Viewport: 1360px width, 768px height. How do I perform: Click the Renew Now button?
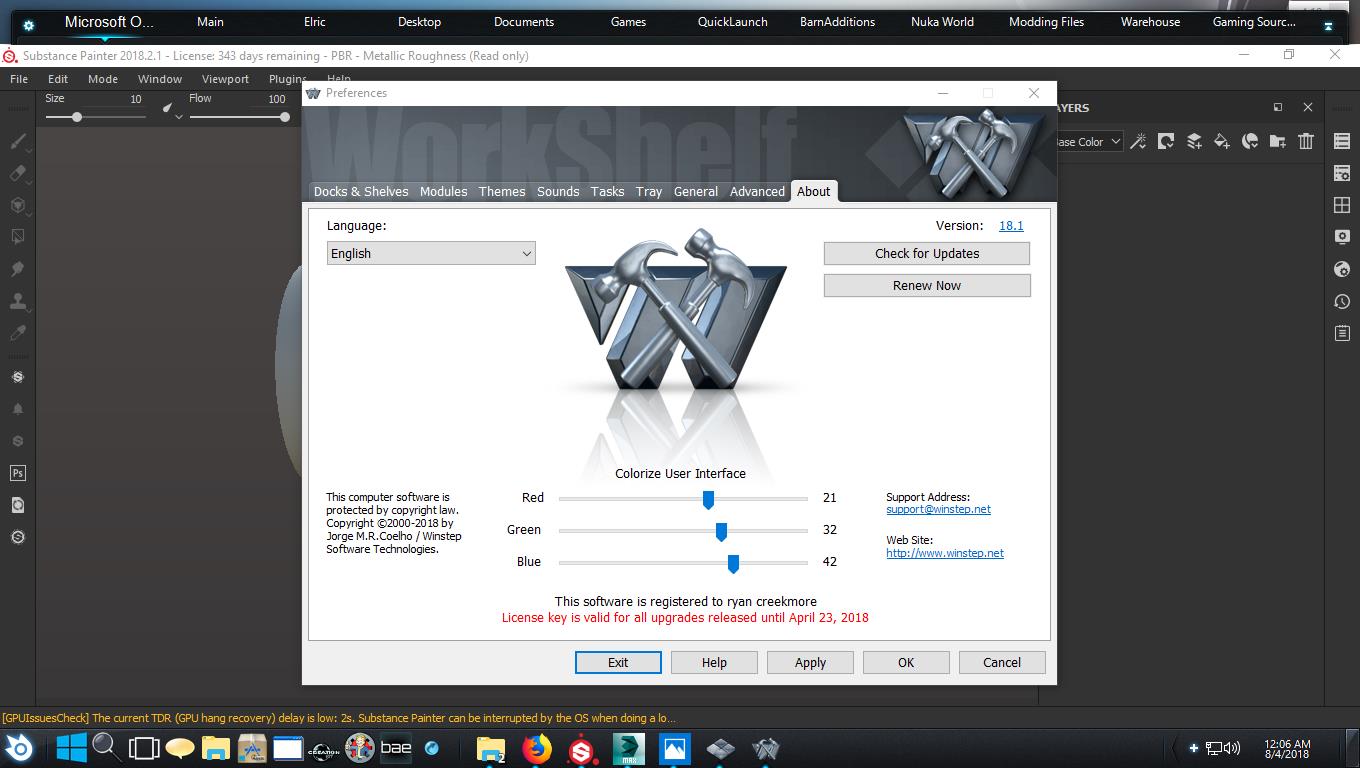pyautogui.click(x=926, y=286)
